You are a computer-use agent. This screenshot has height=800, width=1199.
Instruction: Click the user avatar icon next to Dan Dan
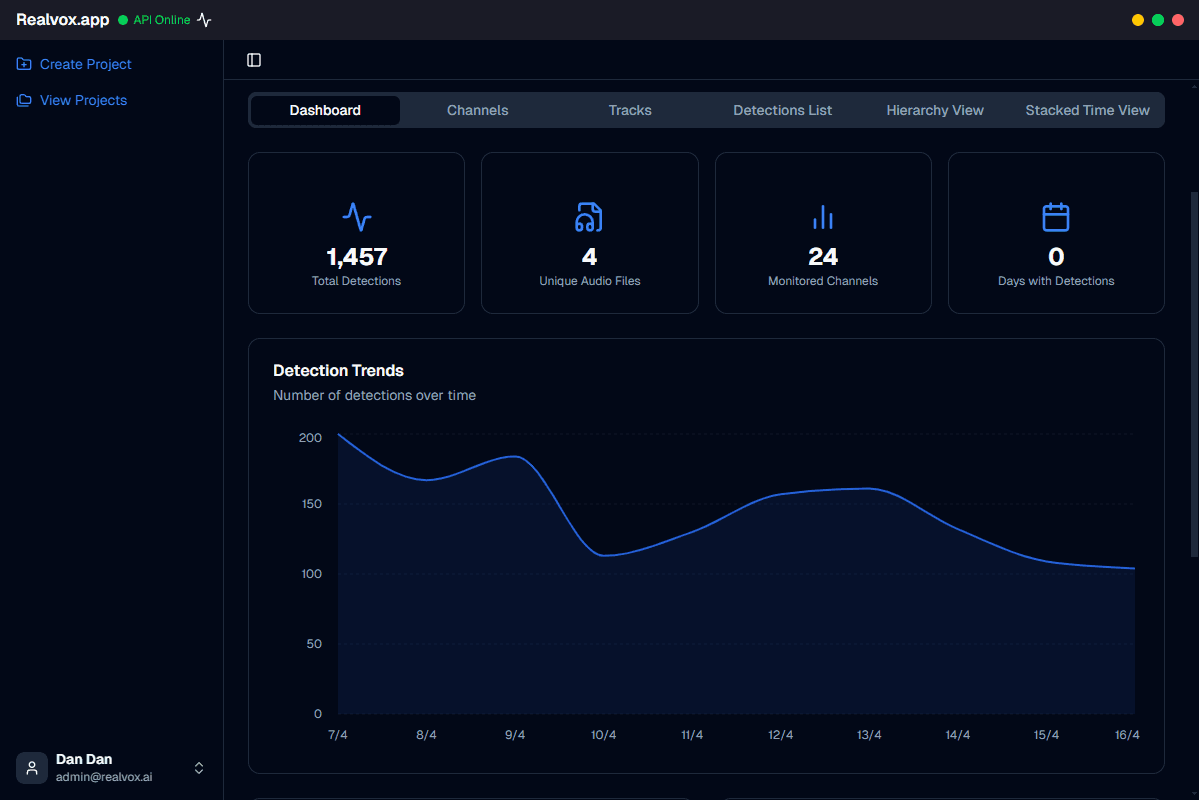(x=31, y=767)
